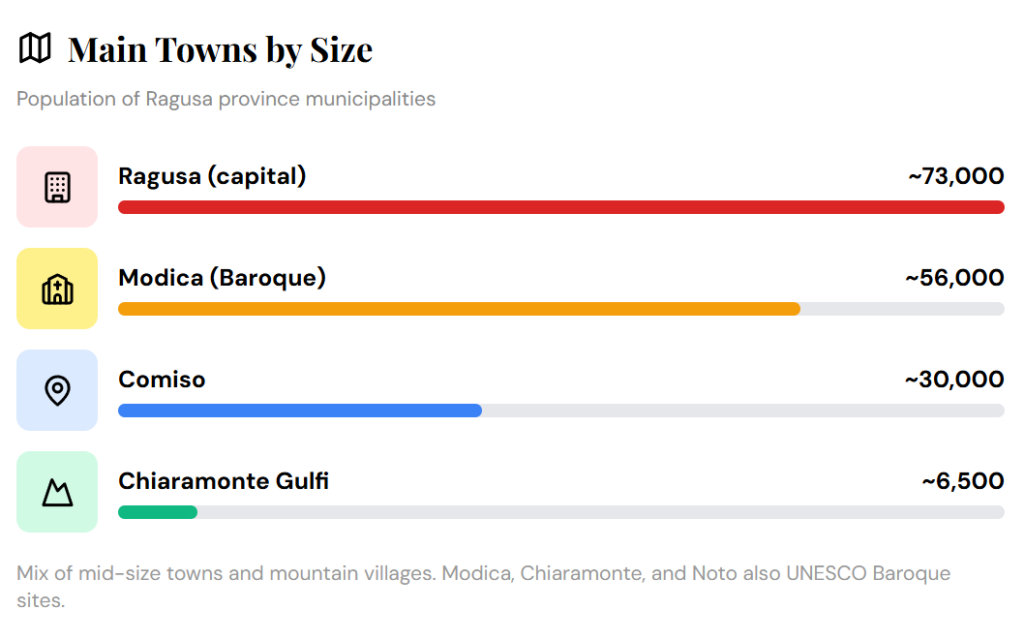This screenshot has width=1024, height=640.
Task: Click the building icon for Ragusa
Action: (57, 187)
